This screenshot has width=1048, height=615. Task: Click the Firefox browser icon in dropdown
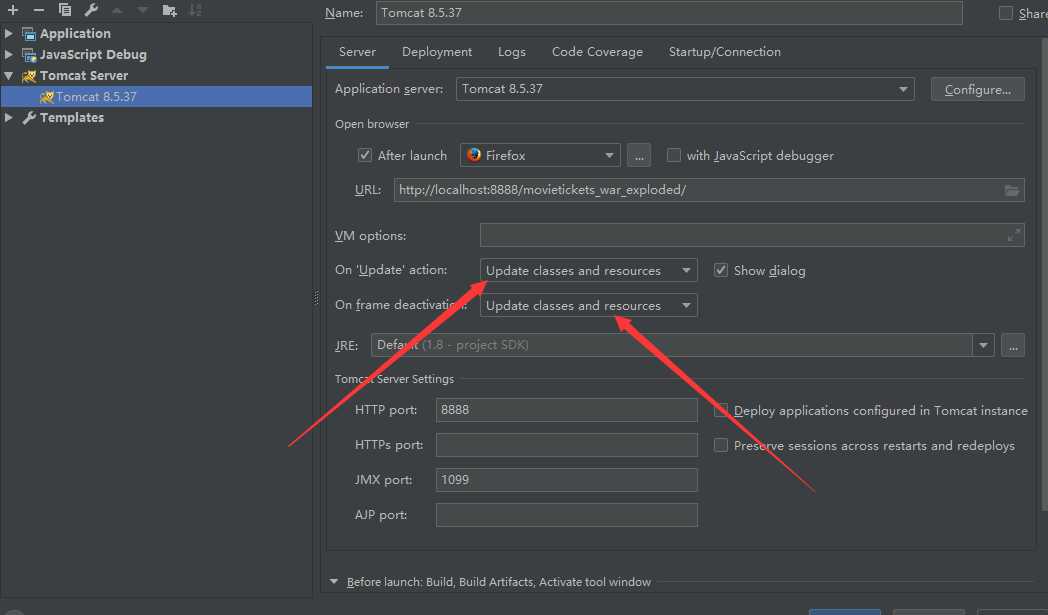click(x=474, y=155)
